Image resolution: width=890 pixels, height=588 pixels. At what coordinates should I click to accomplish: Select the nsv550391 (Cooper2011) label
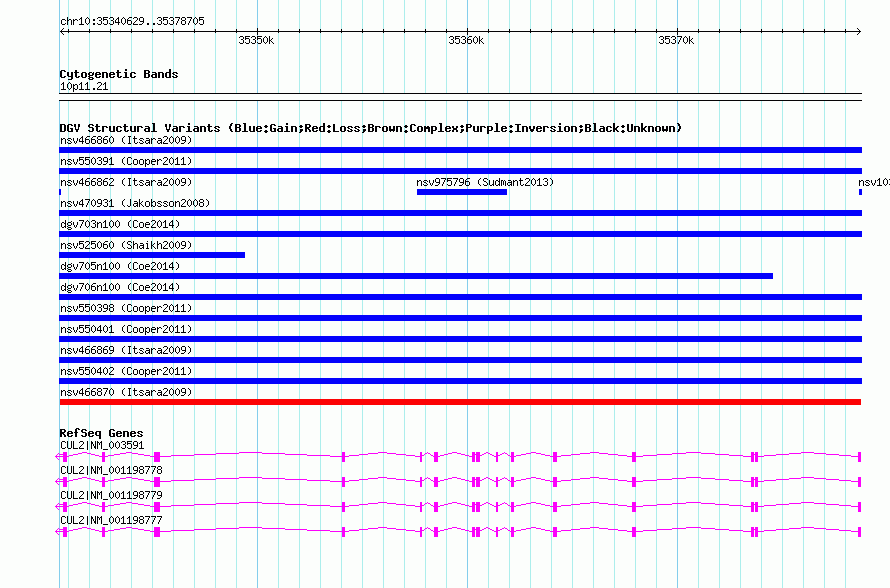(126, 161)
